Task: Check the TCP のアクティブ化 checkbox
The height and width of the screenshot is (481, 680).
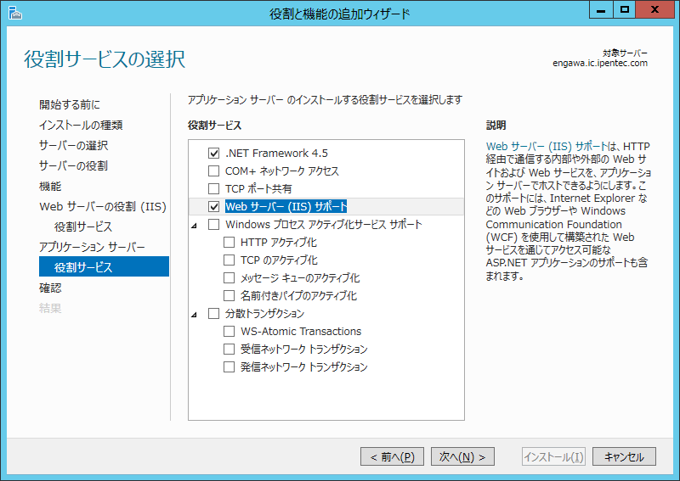Action: tap(229, 260)
